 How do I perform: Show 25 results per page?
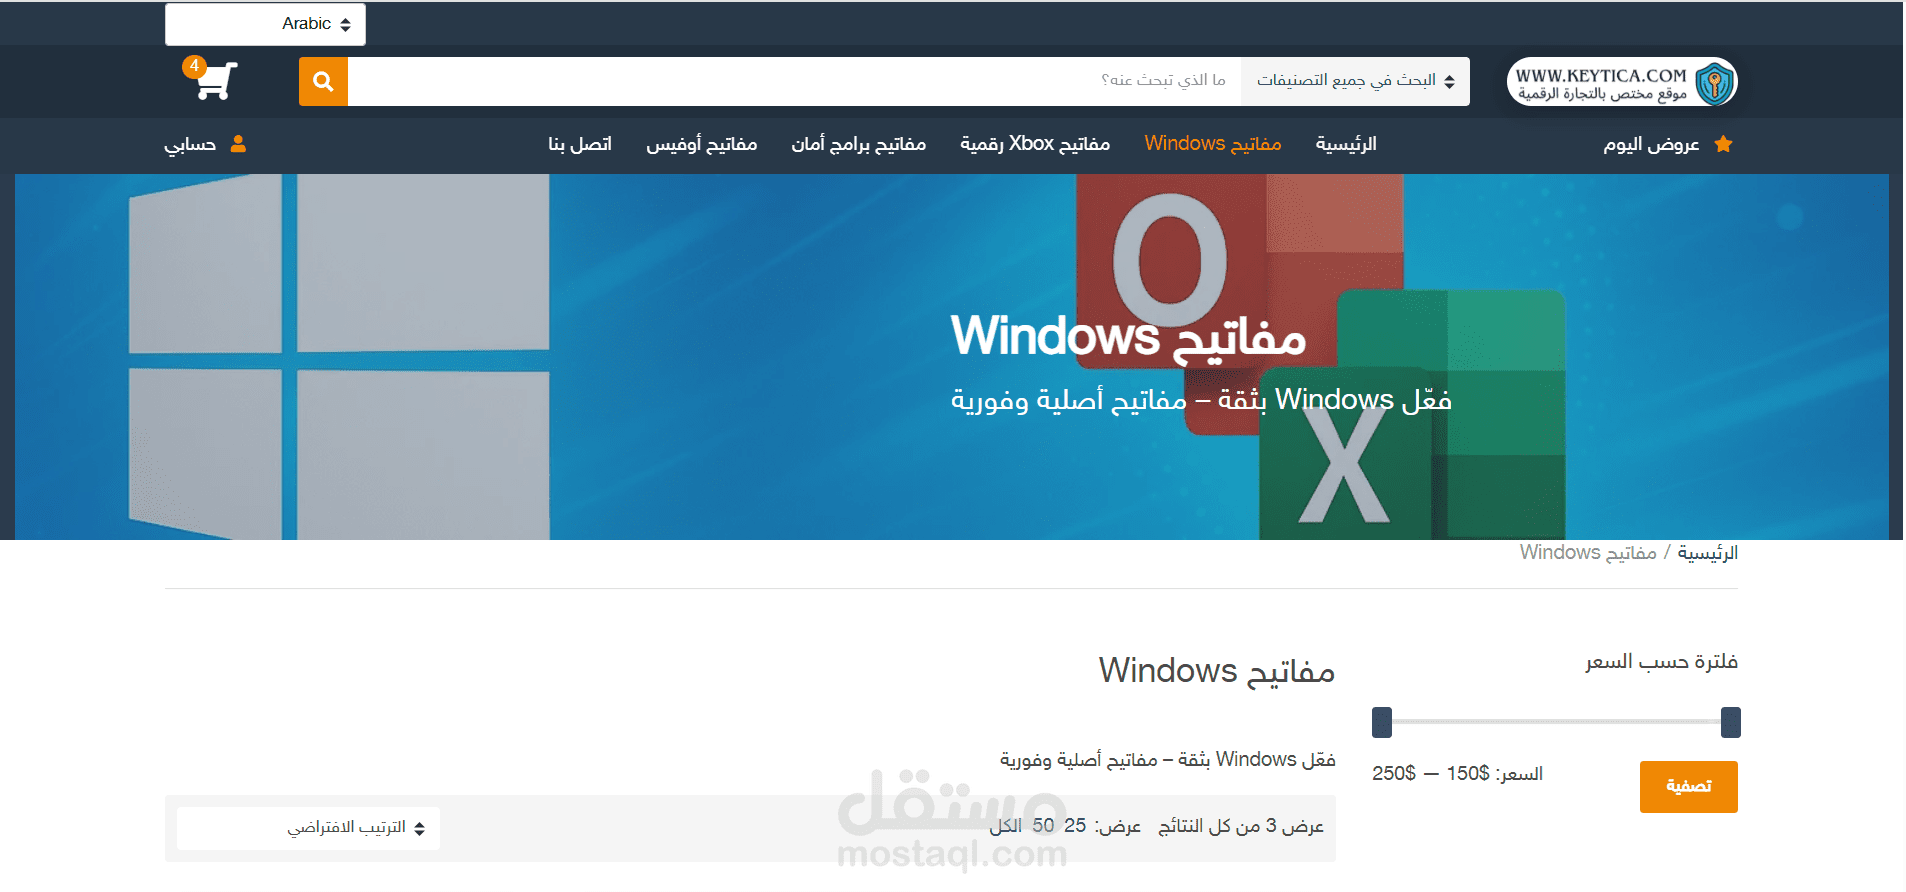pyautogui.click(x=1075, y=826)
